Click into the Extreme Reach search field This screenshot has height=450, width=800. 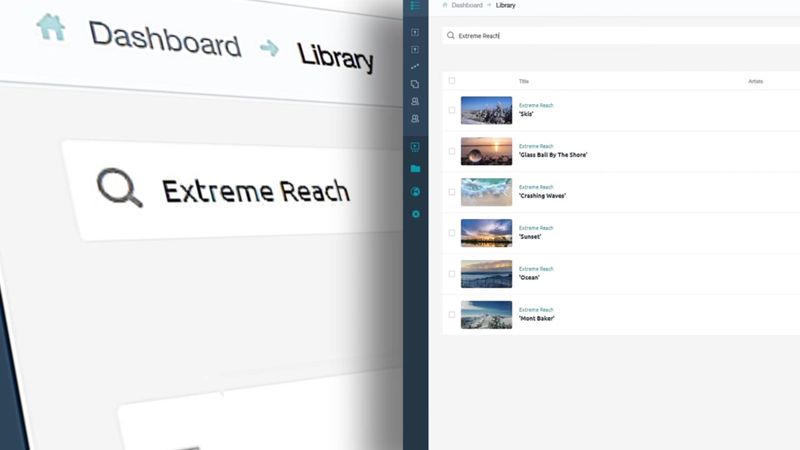620,36
